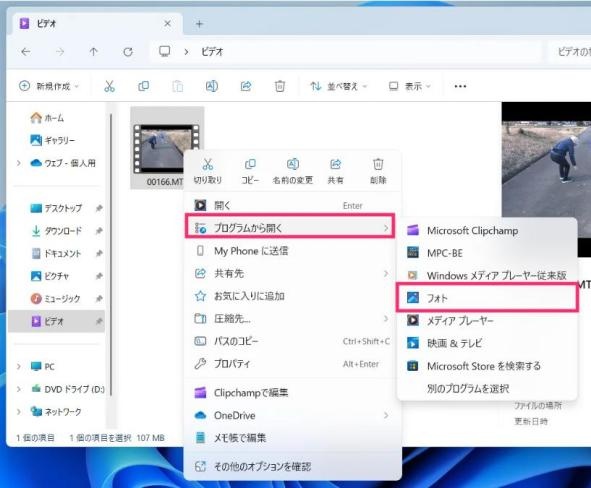Open with Microsoft Clipchamp
The height and width of the screenshot is (488, 591).
point(487,231)
